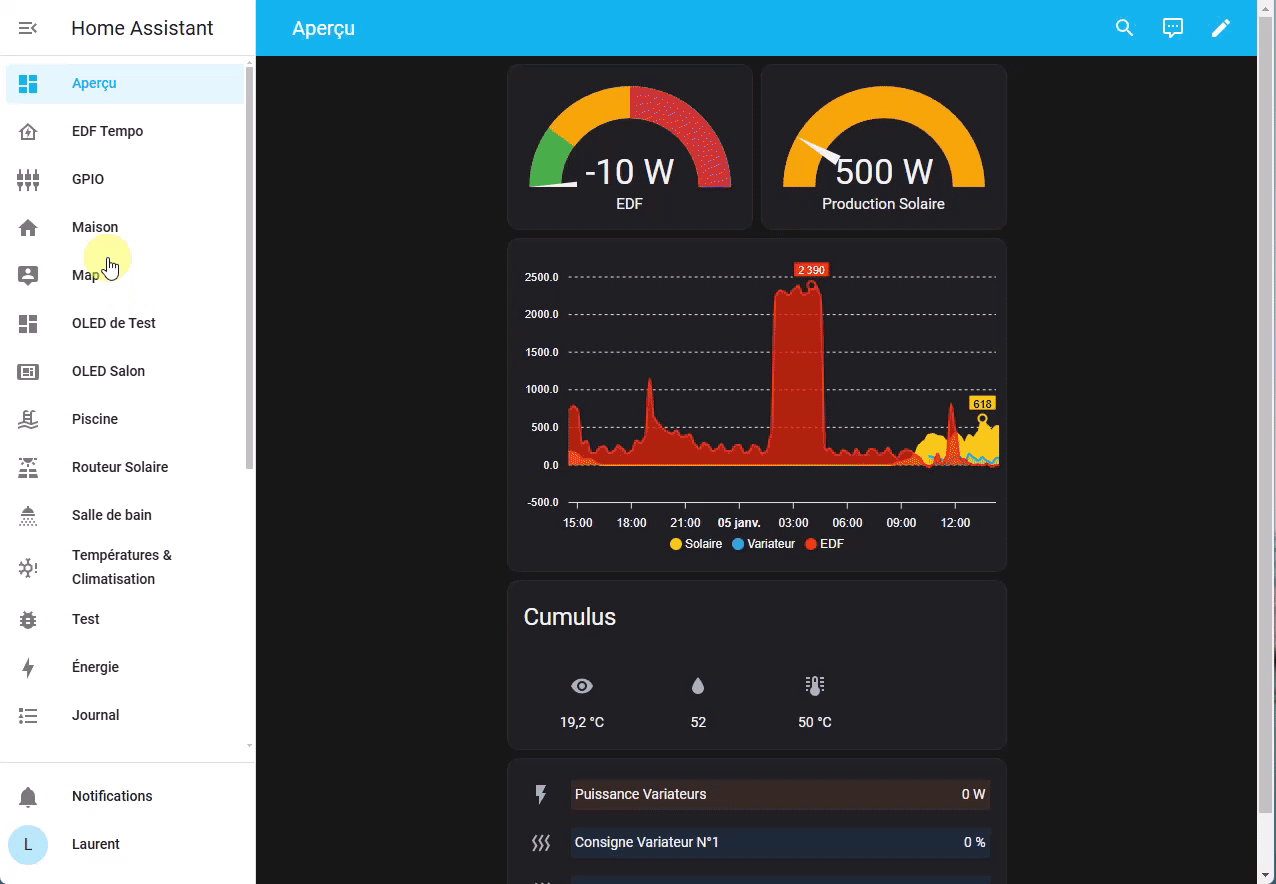1276x884 pixels.
Task: Click the Puissance Variateurs bar showing 0 W
Action: [780, 795]
